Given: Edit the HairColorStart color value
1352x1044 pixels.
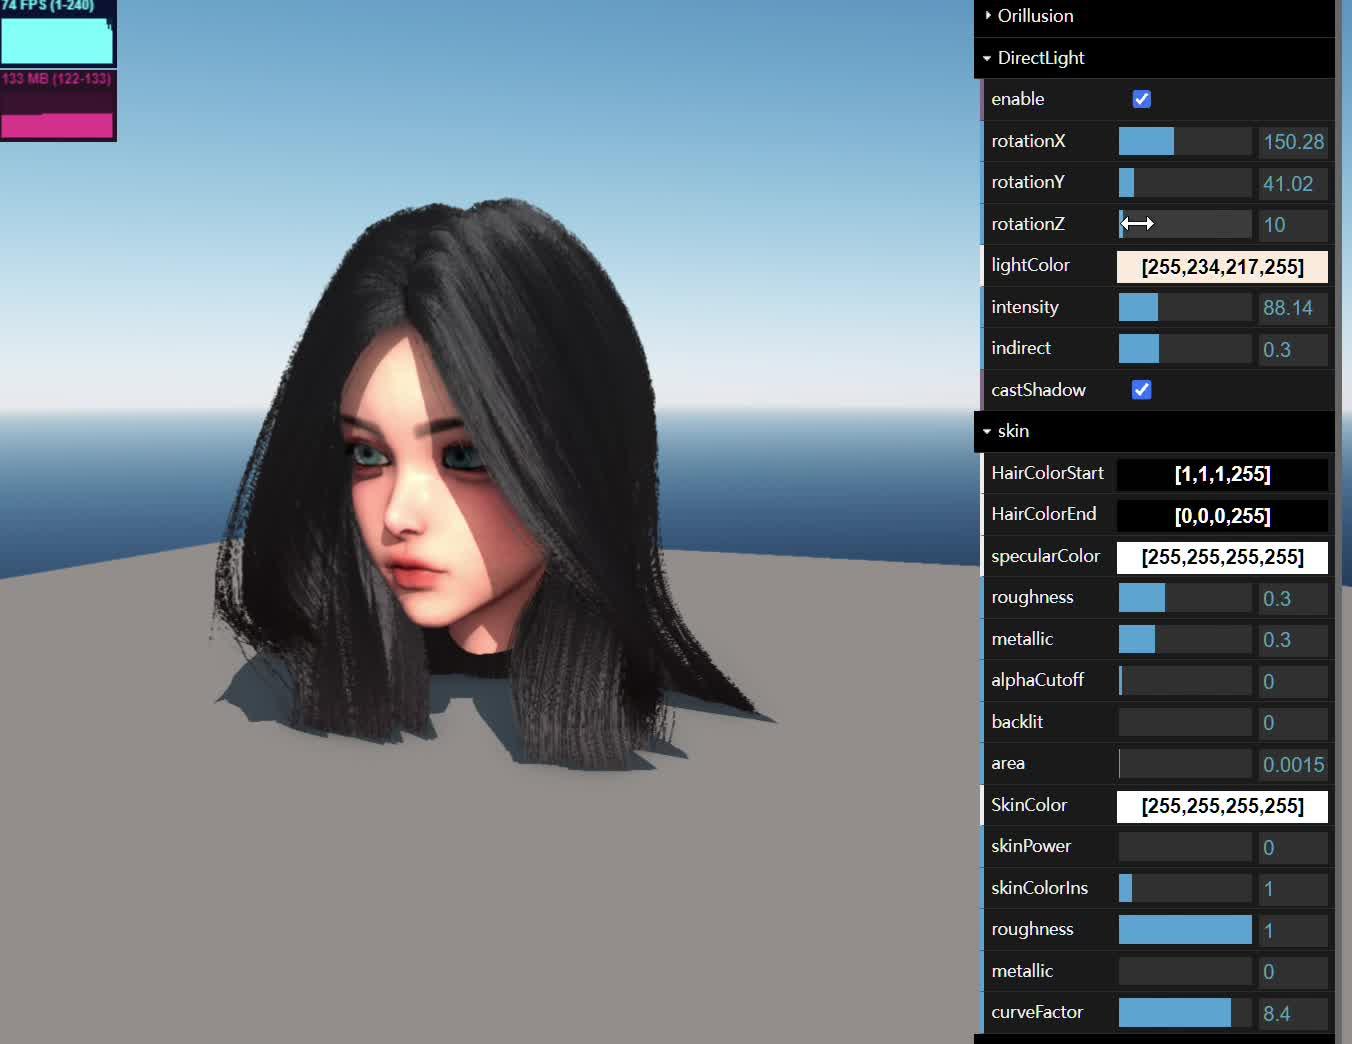Looking at the screenshot, I should click(1222, 474).
